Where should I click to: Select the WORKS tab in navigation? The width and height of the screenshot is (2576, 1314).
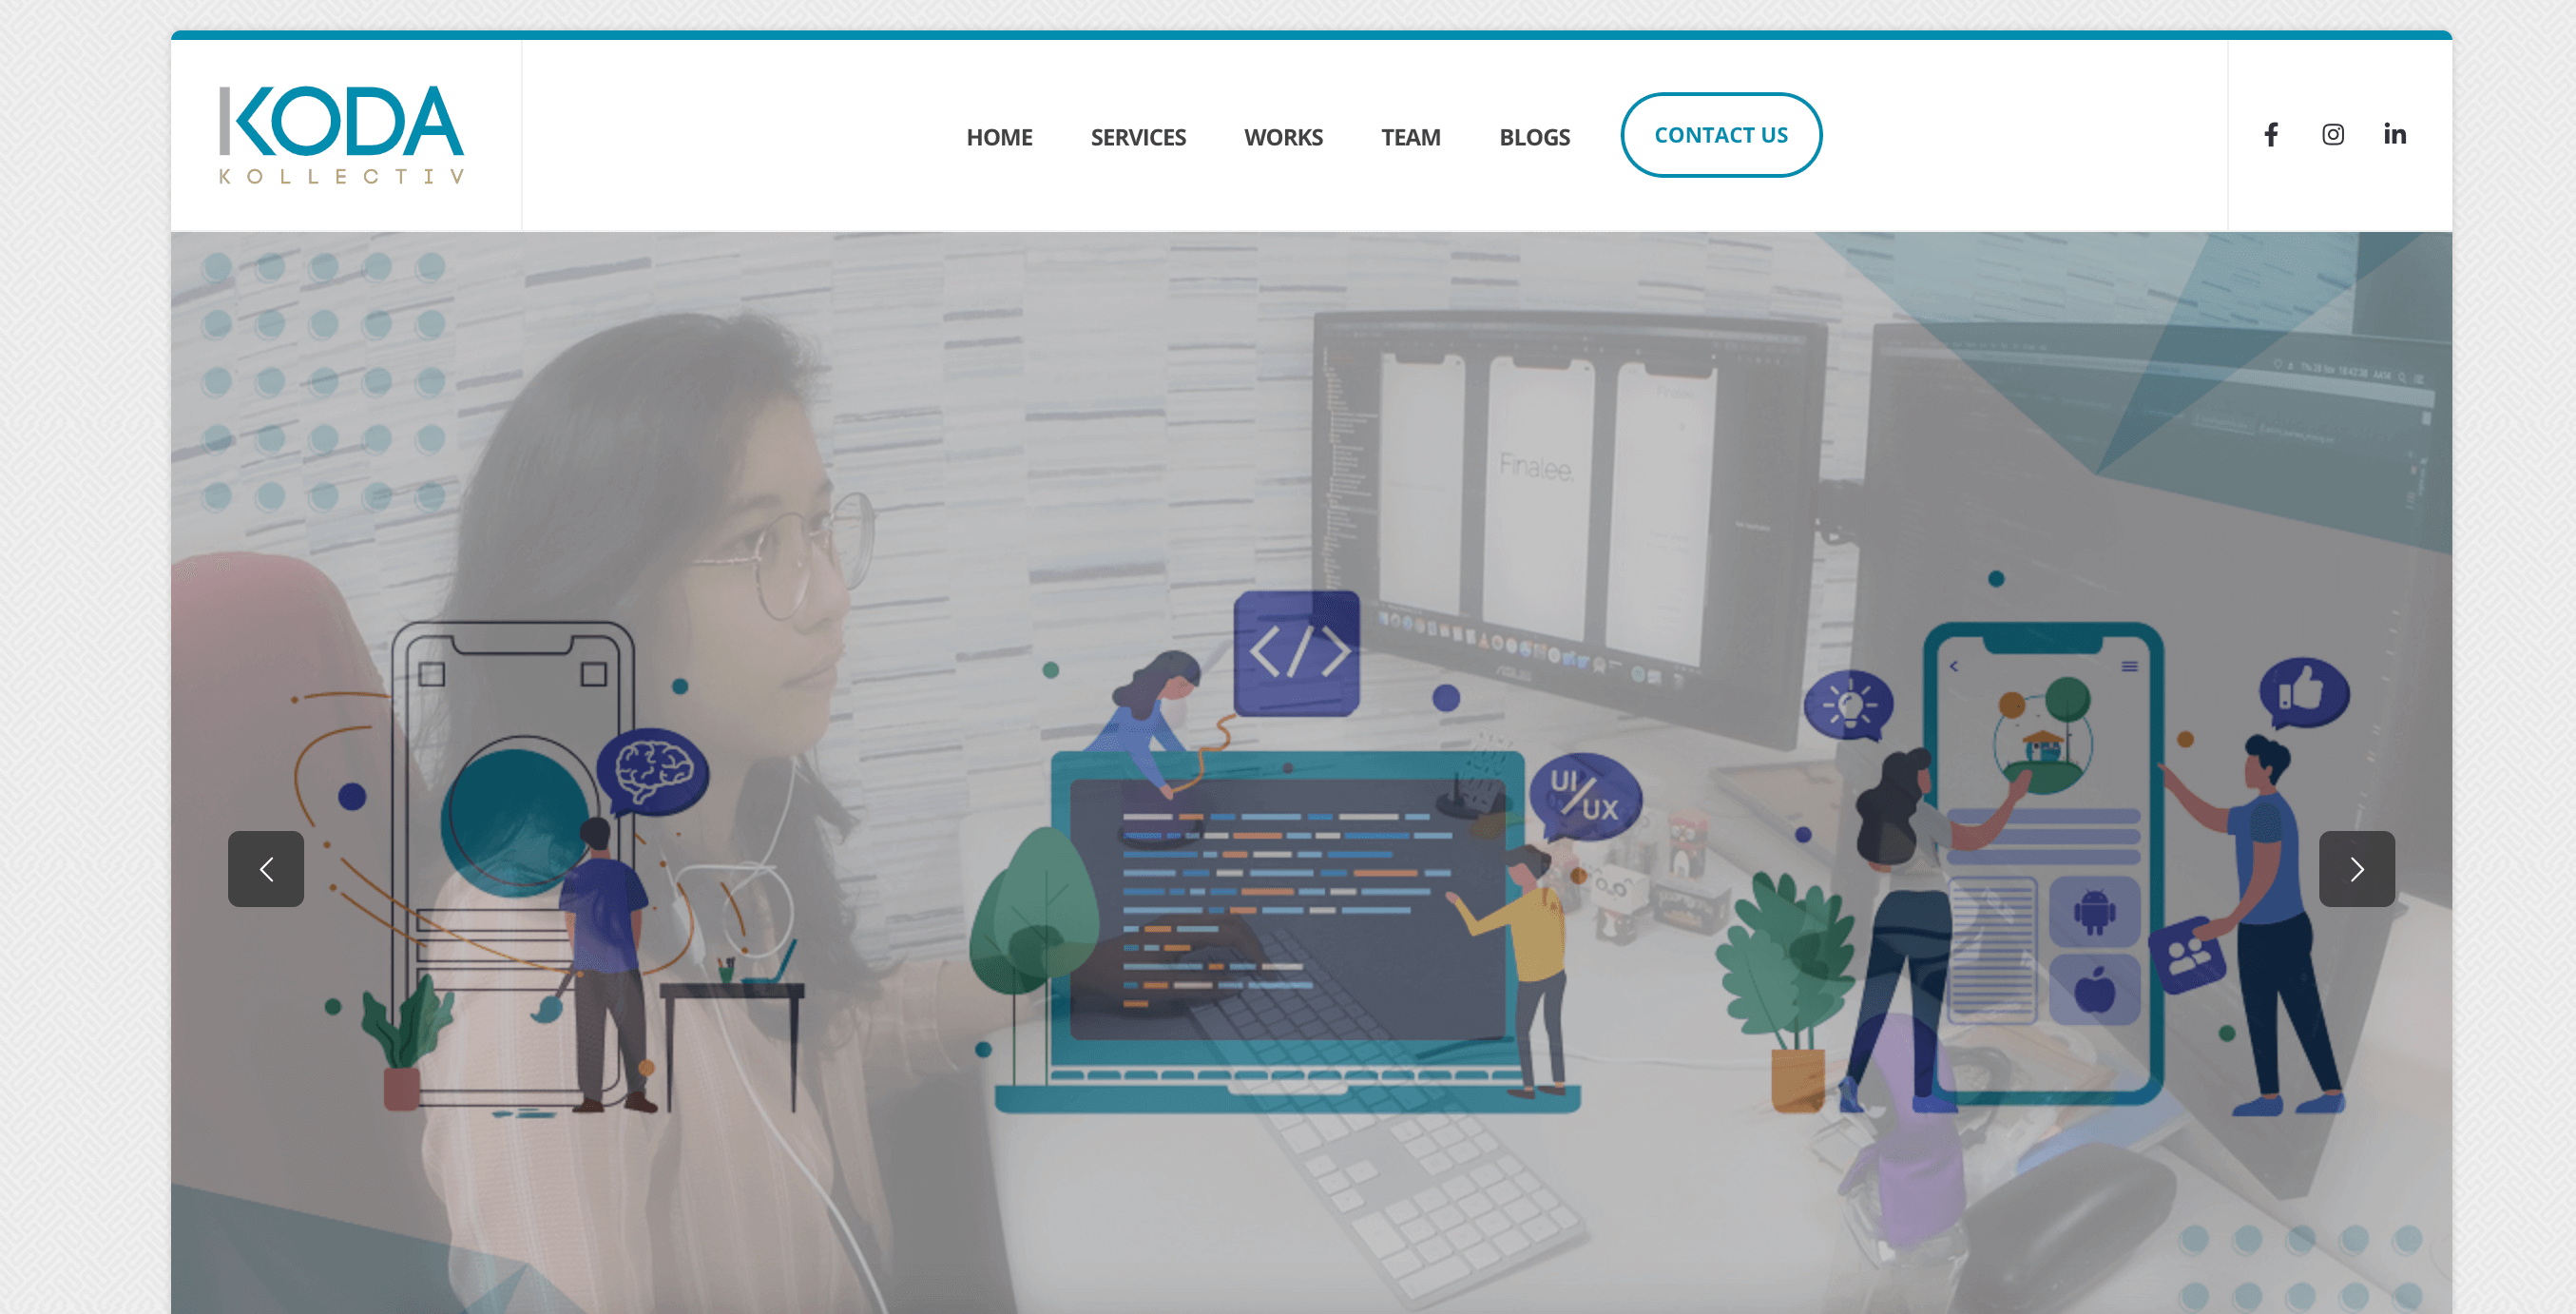1283,138
